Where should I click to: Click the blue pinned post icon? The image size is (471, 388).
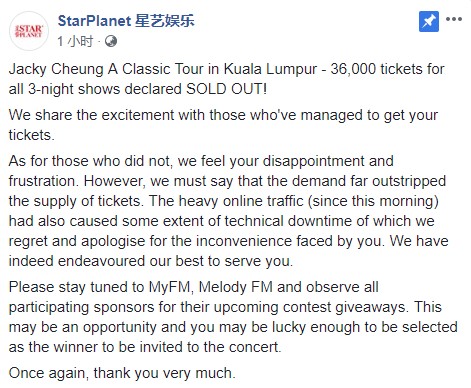(x=429, y=21)
